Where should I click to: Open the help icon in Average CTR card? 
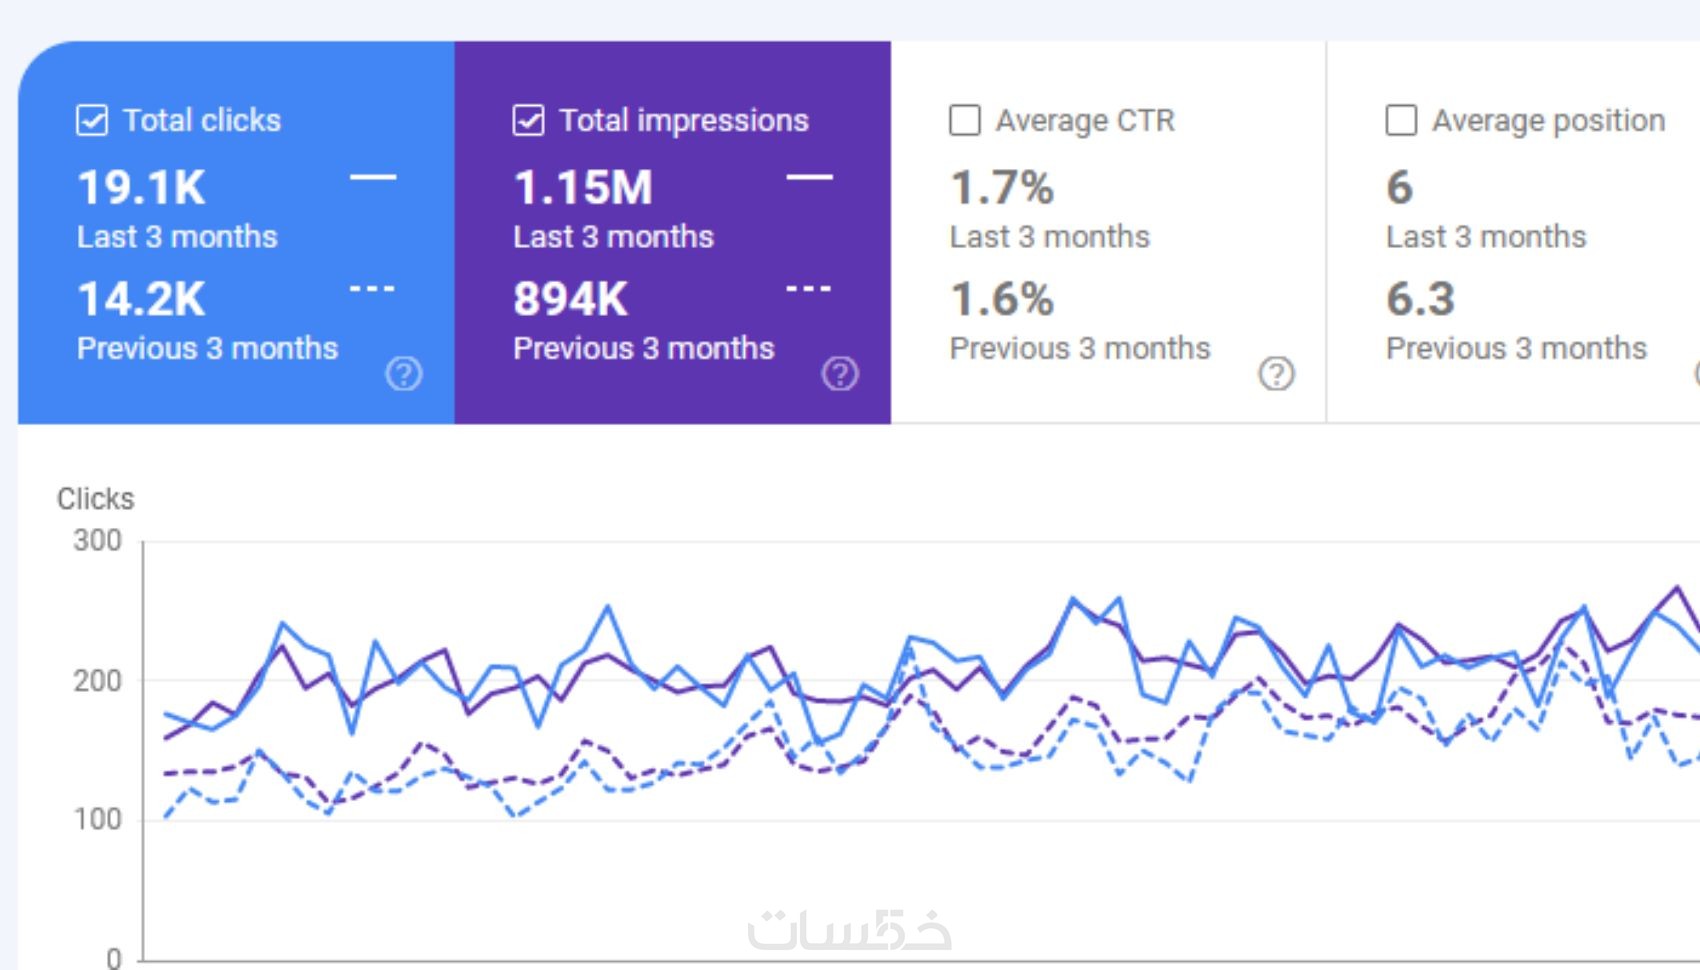1276,374
